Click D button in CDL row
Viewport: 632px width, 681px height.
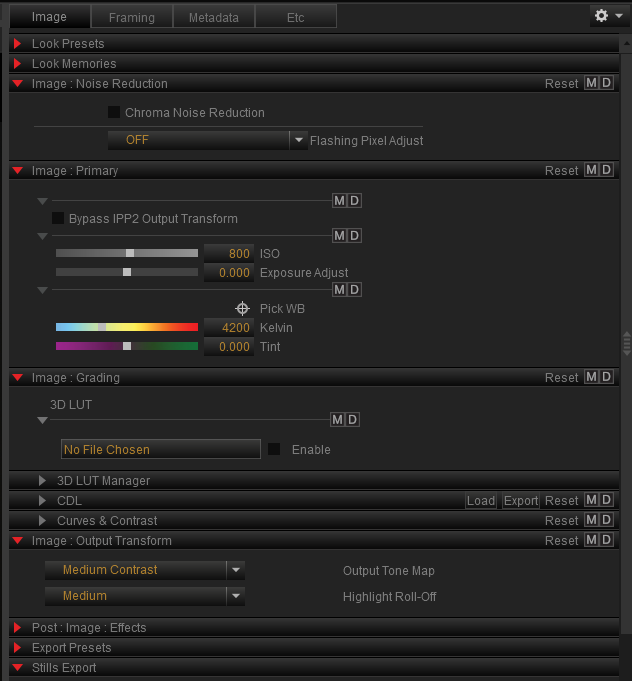point(606,500)
